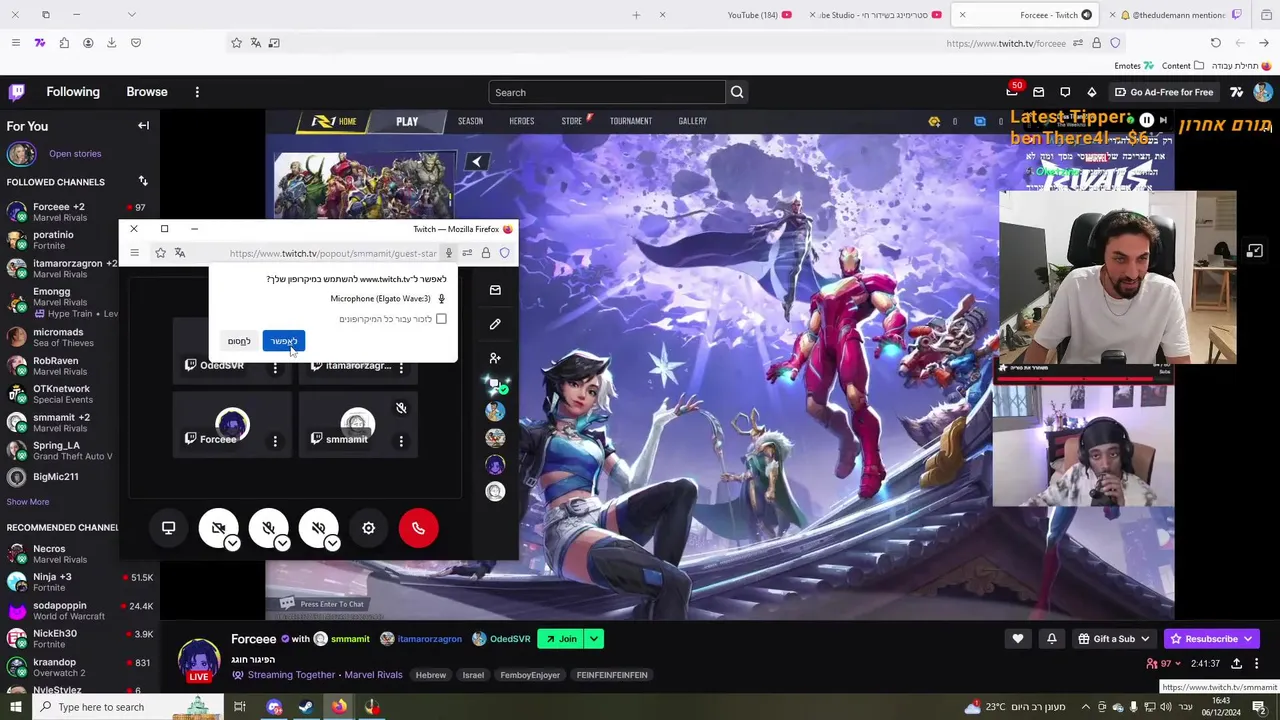This screenshot has height=720, width=1280.
Task: Click the search magnifier button
Action: (737, 92)
